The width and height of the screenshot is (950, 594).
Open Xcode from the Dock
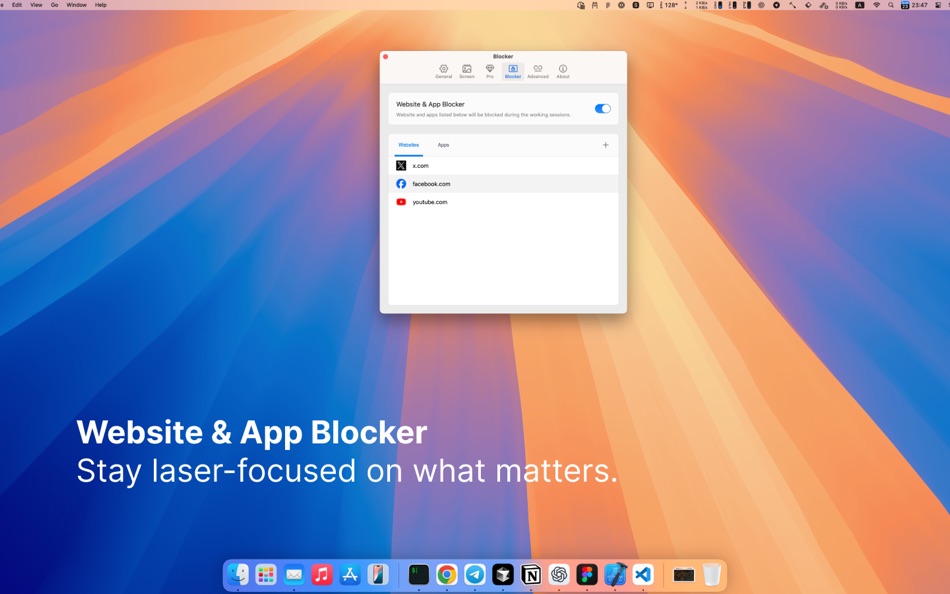click(615, 574)
